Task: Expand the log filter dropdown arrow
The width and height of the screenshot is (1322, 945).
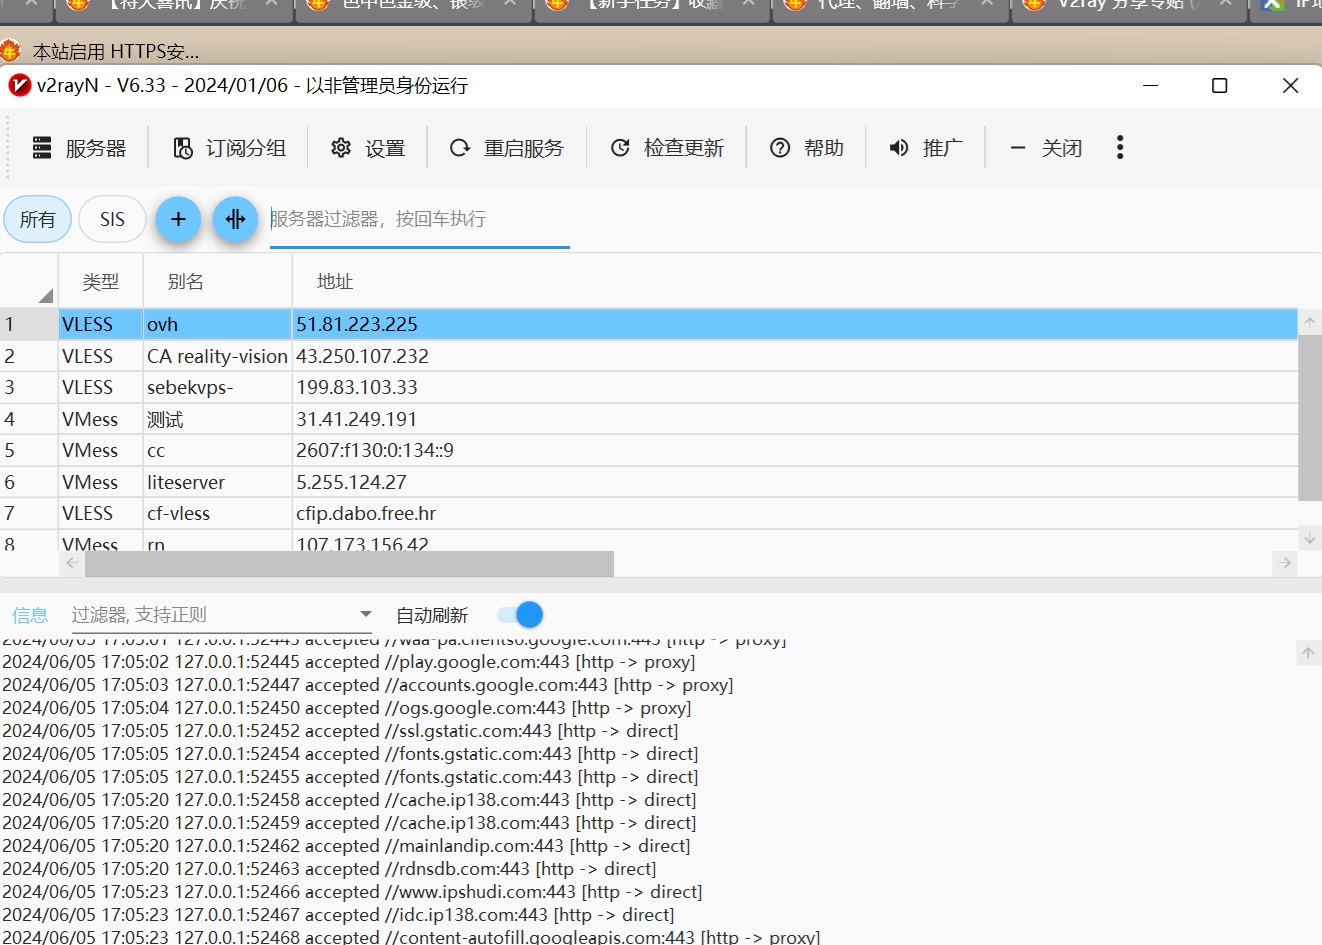Action: click(366, 614)
